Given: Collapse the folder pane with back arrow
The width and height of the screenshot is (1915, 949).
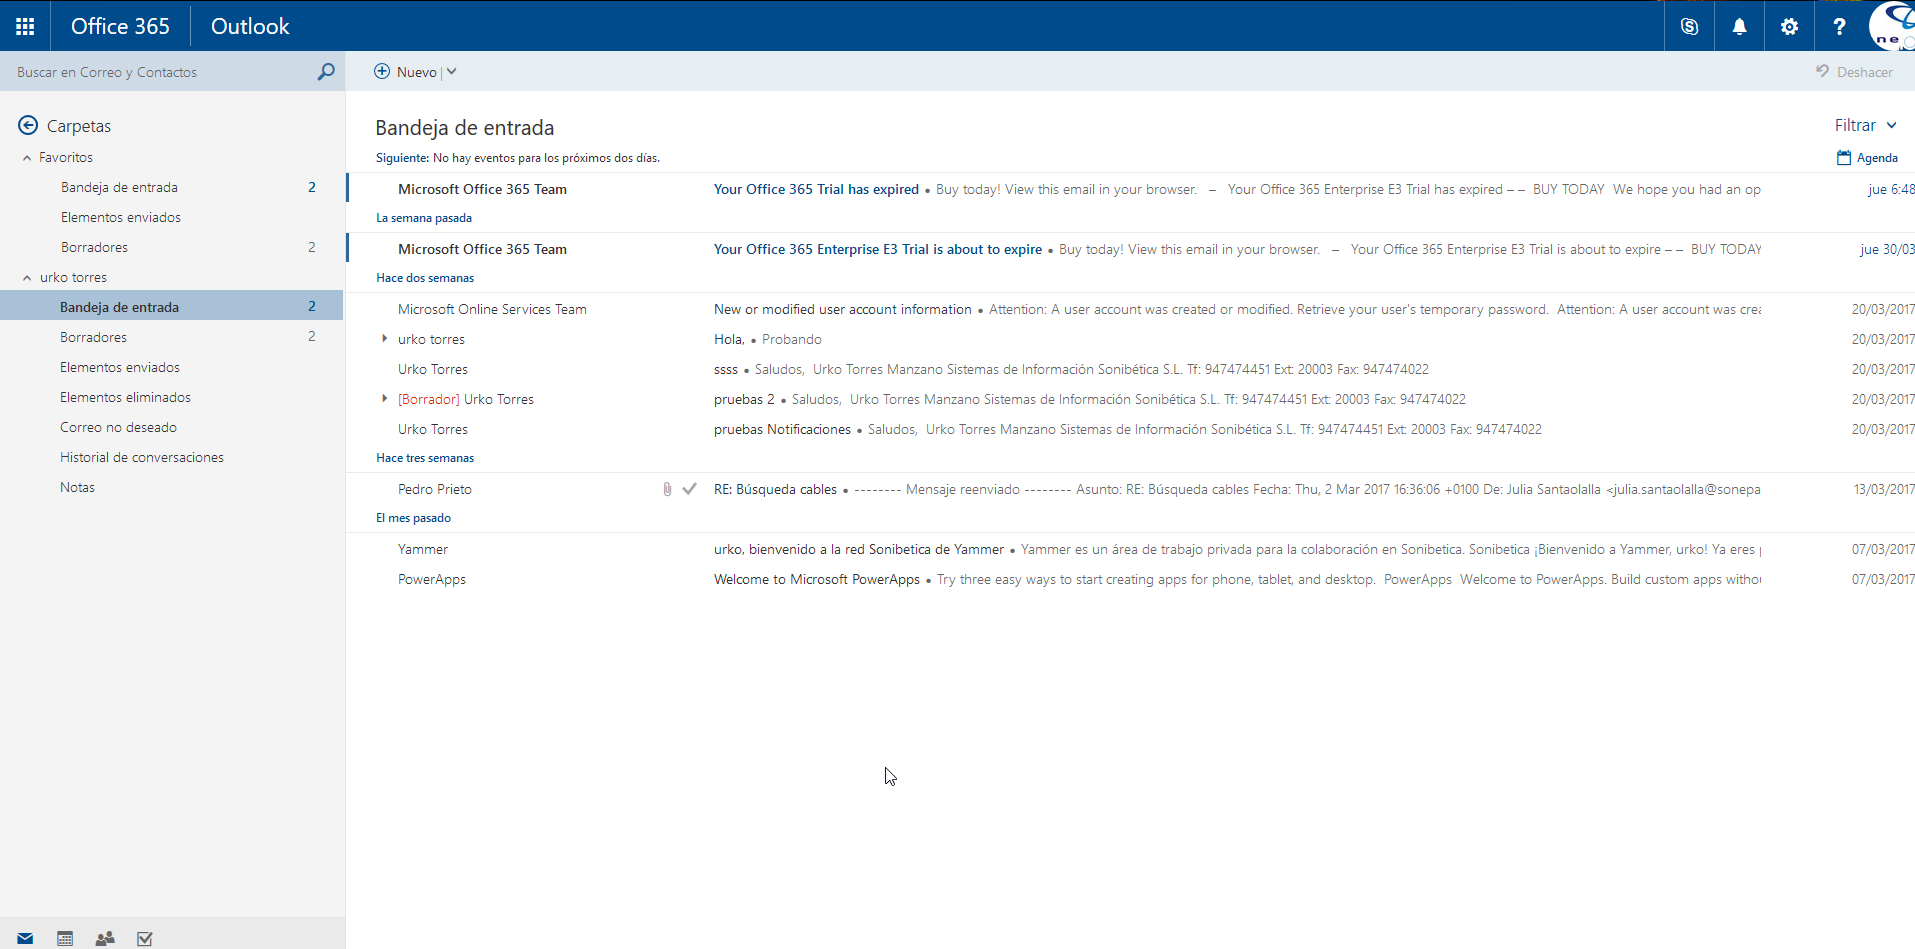Looking at the screenshot, I should 28,125.
